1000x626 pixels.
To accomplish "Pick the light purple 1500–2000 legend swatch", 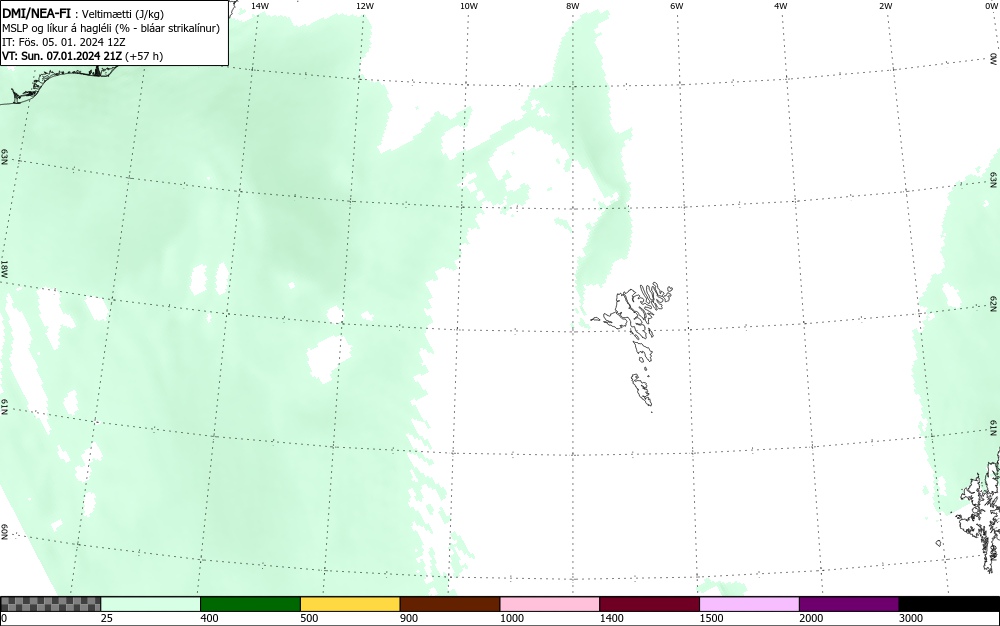I will (749, 604).
